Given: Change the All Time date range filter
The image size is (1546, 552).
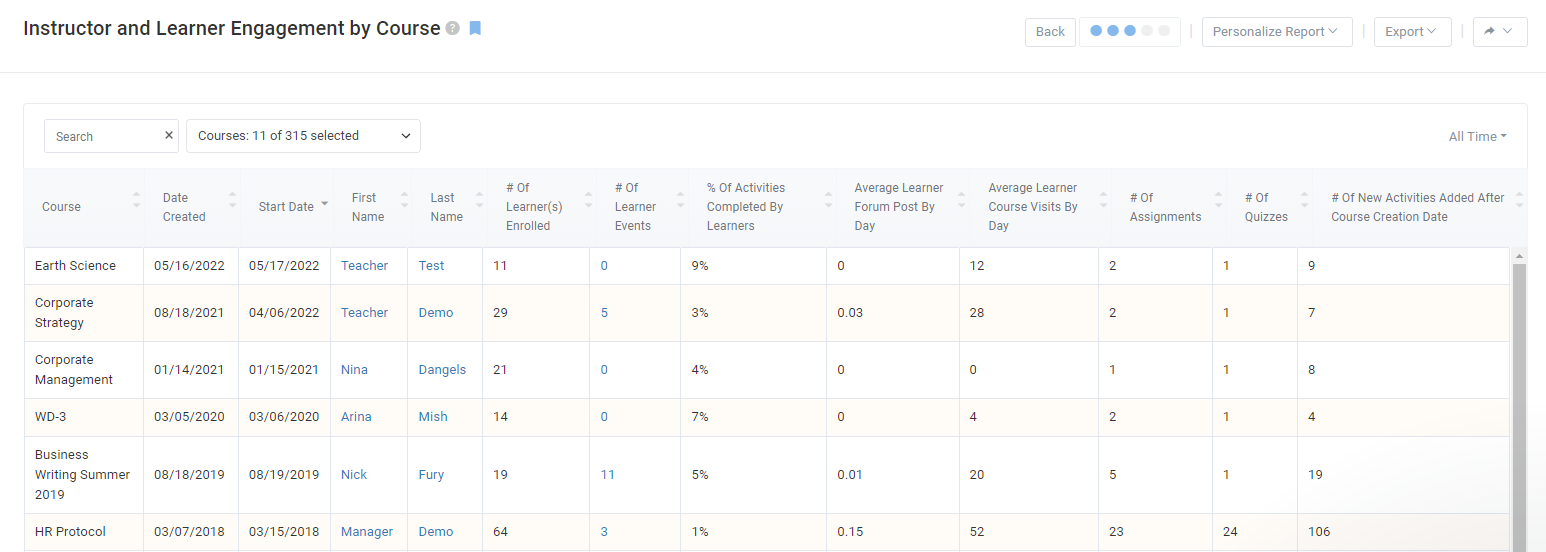Looking at the screenshot, I should (1477, 136).
